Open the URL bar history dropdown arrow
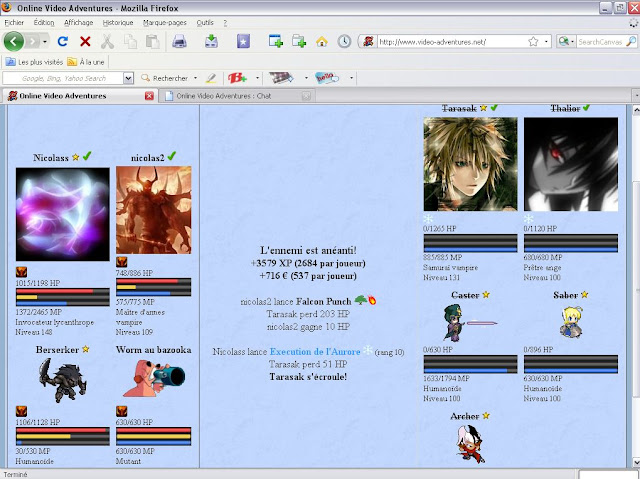 tap(546, 42)
